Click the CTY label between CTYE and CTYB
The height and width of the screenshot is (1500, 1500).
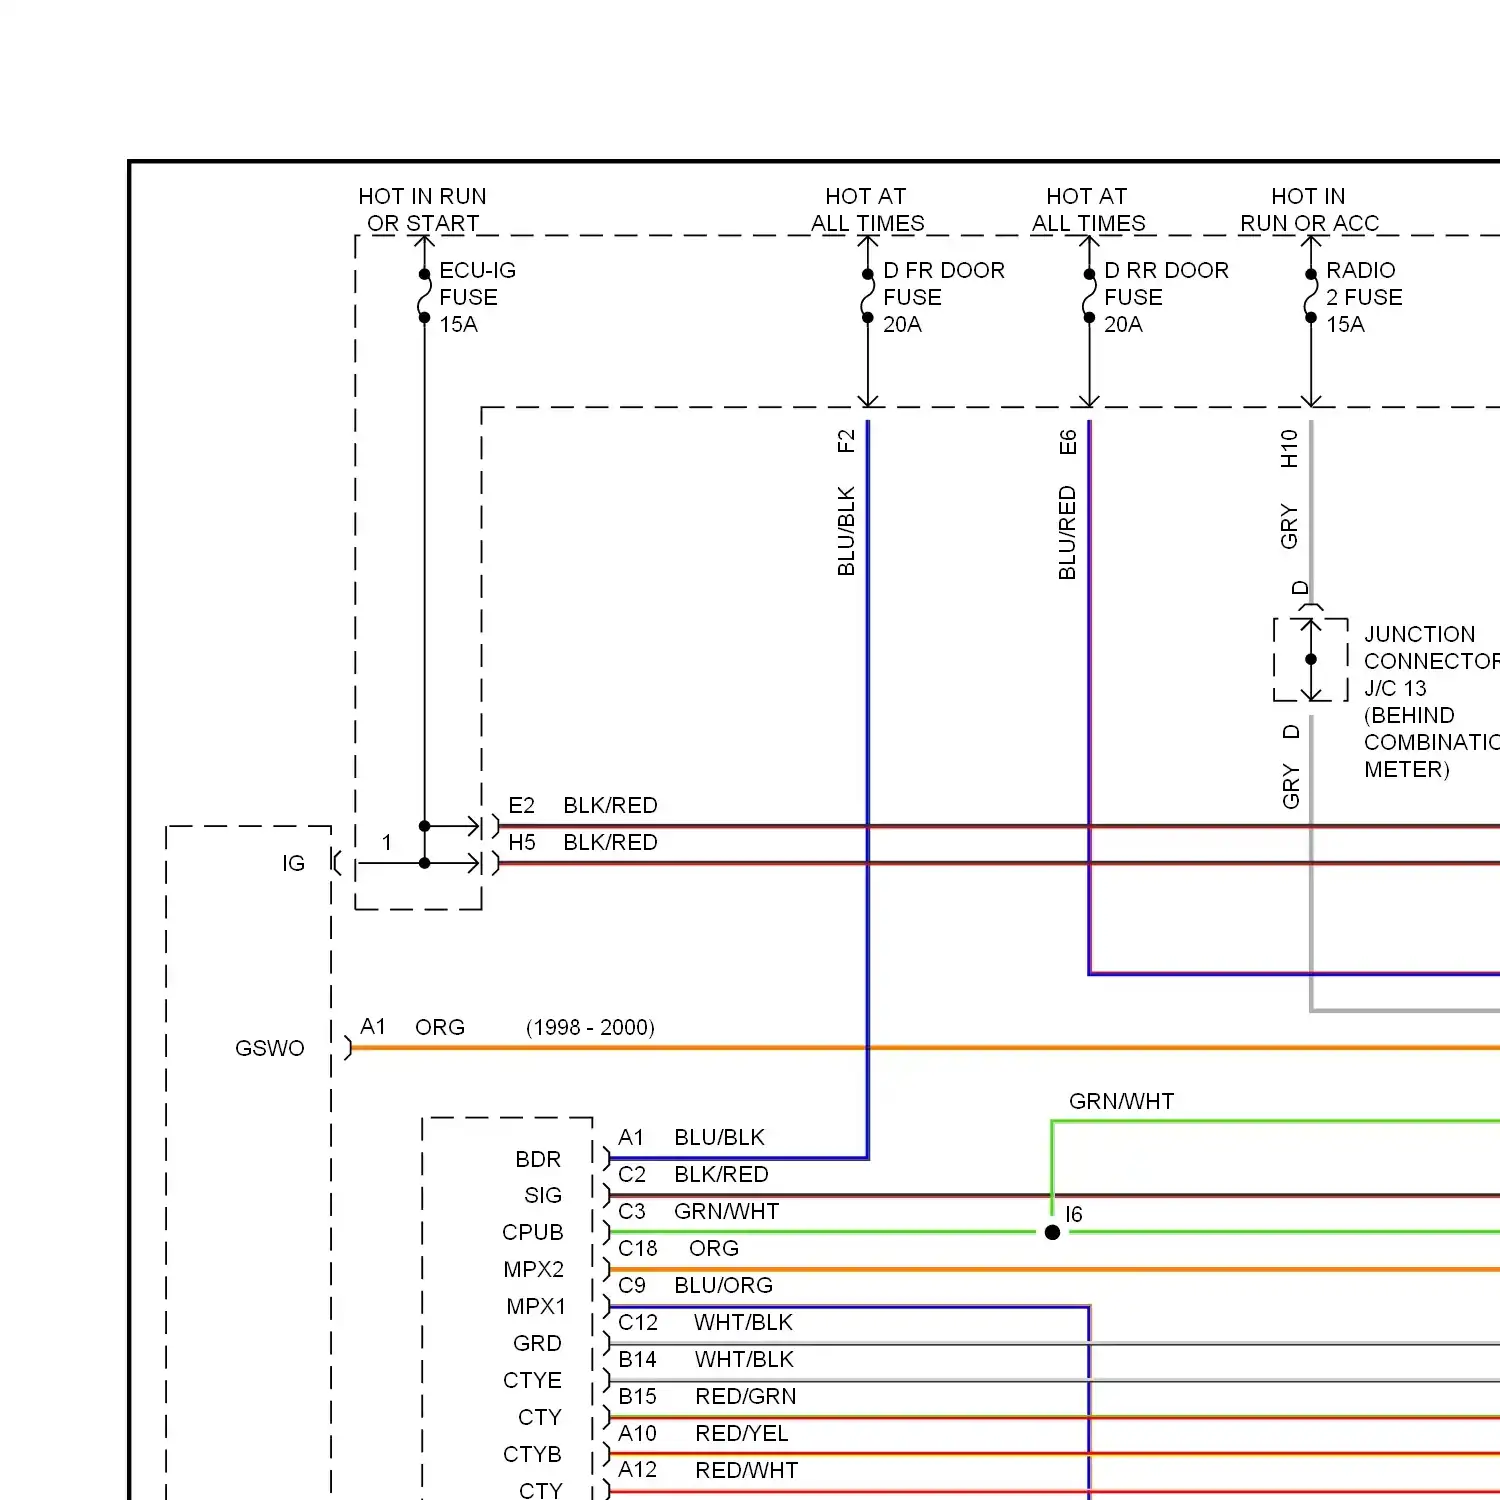tap(540, 1417)
